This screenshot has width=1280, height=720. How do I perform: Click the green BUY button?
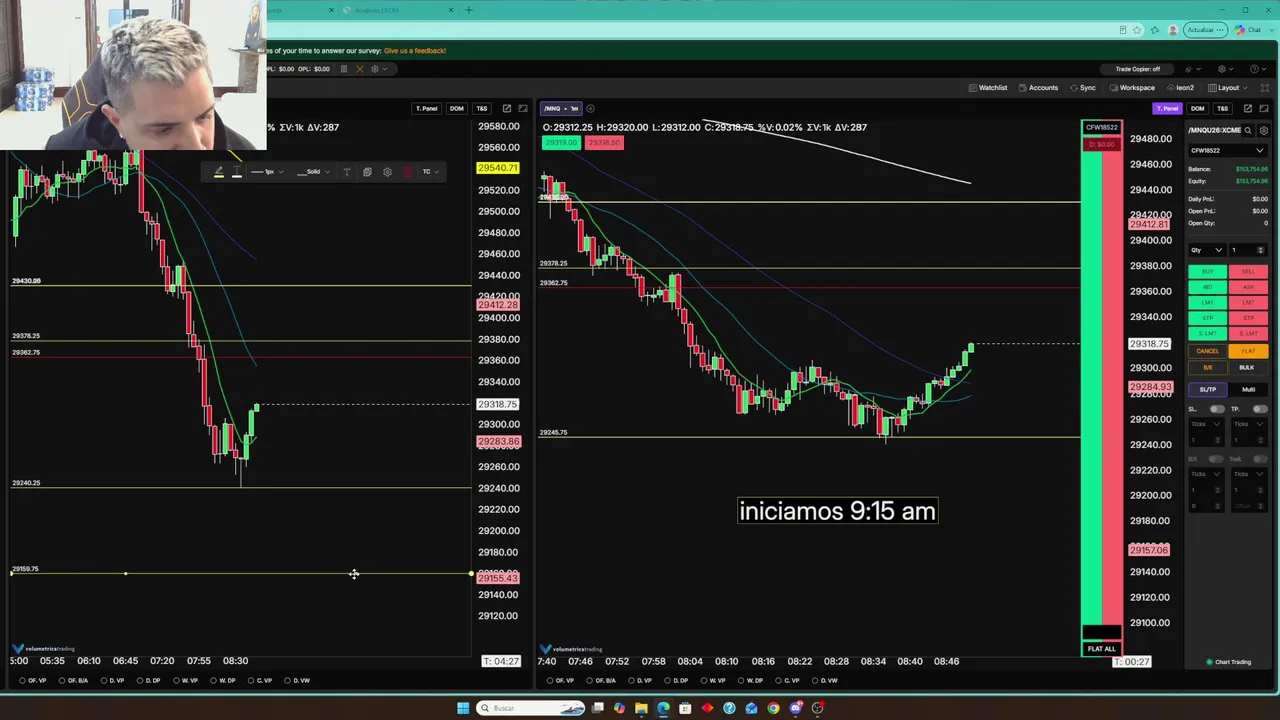(1208, 272)
